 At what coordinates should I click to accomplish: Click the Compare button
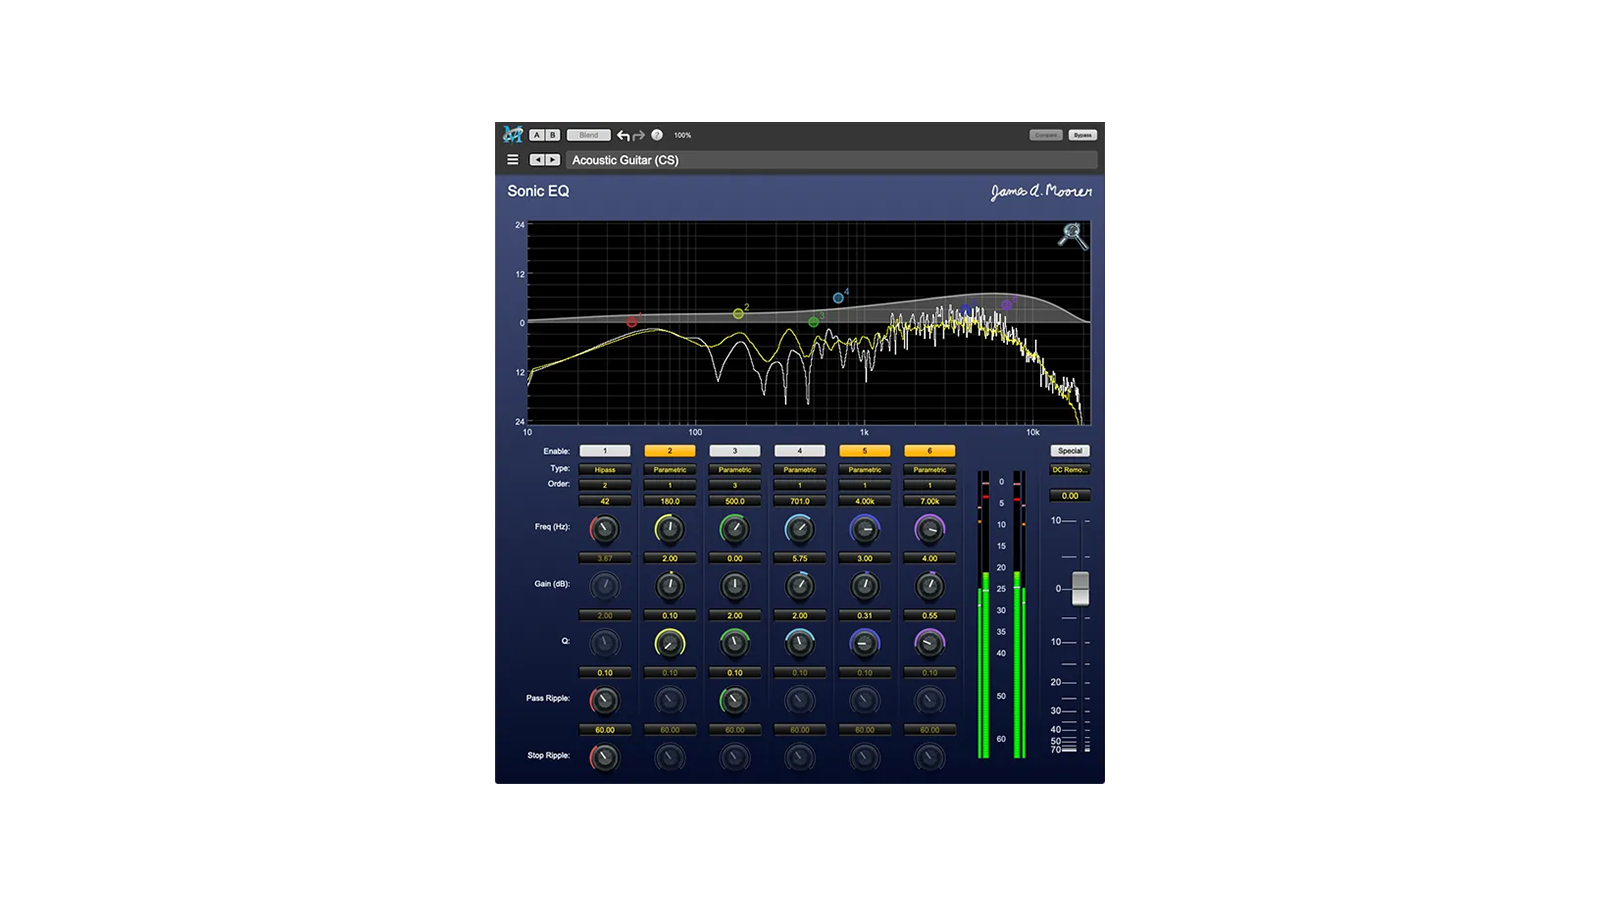1046,135
